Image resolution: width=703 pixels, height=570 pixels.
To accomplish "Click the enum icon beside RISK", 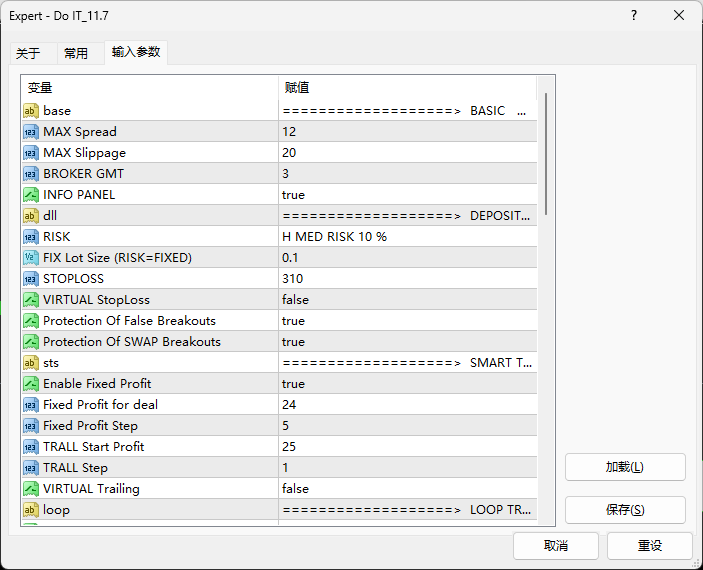I will [30, 237].
